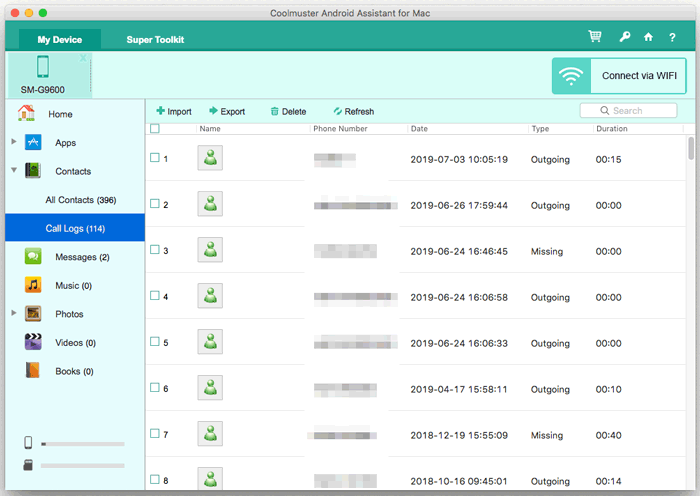Click the vertical scrollbar of call list
This screenshot has width=700, height=496.
point(691,149)
